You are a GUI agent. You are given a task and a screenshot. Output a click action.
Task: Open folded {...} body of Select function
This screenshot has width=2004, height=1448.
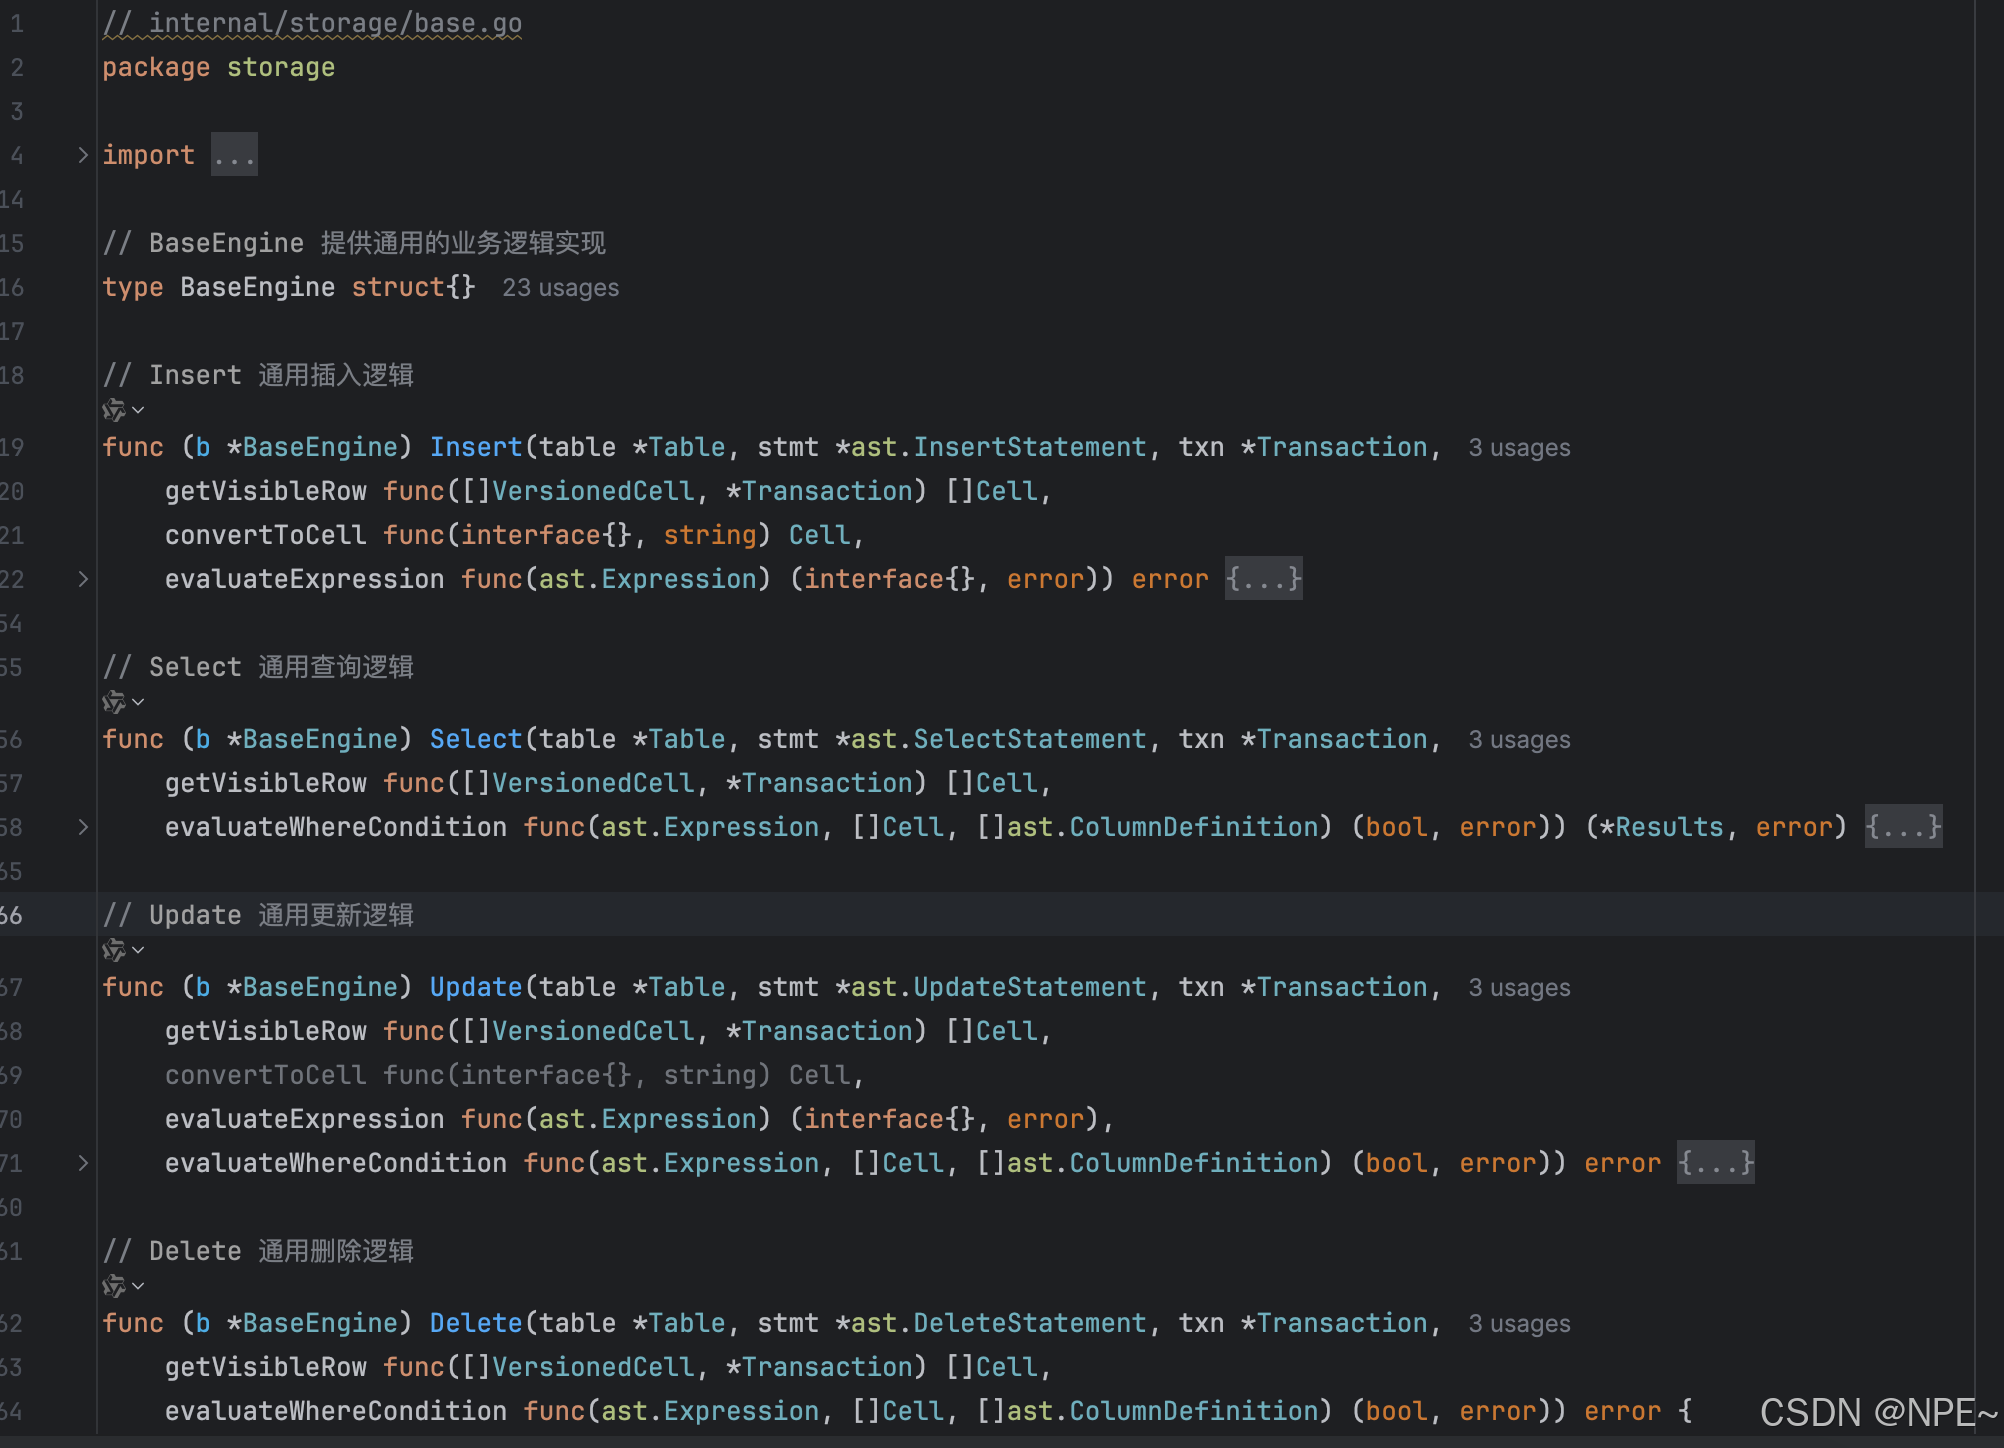point(1903,827)
